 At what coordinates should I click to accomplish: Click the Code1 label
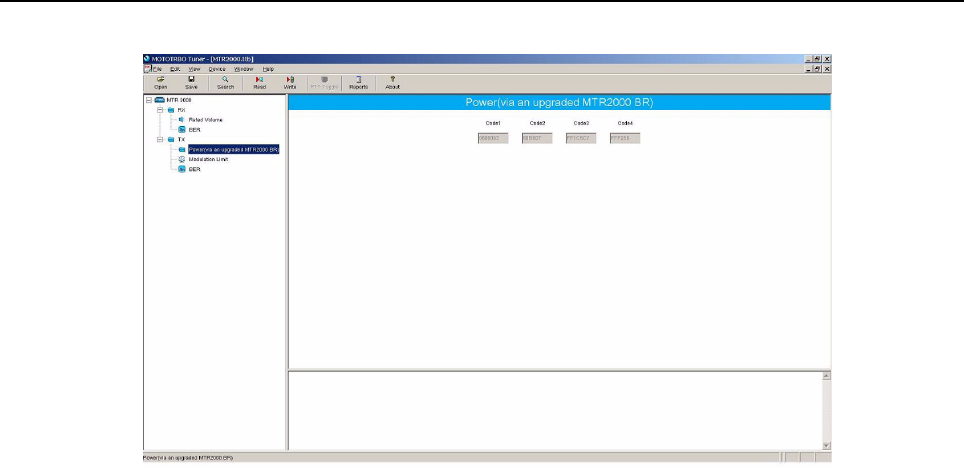click(x=493, y=123)
